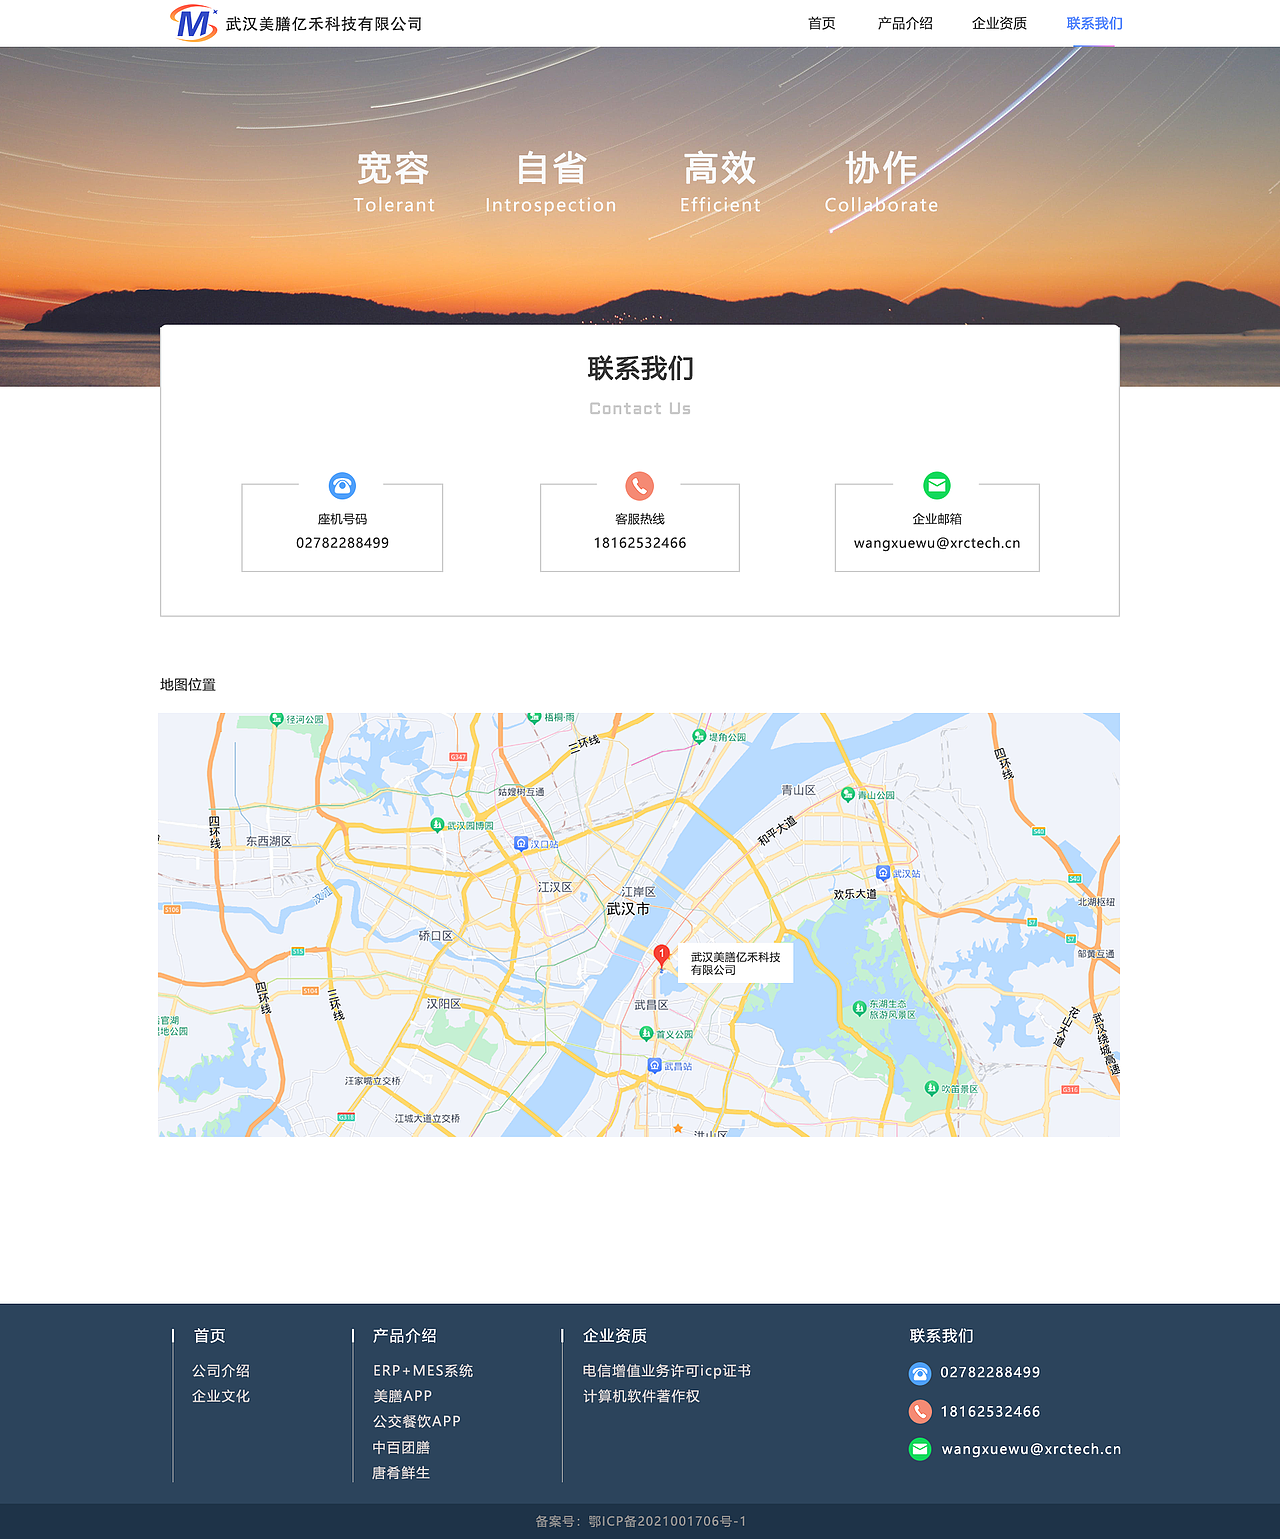Select the 首页 navigation menu item
The height and width of the screenshot is (1539, 1280).
822,23
